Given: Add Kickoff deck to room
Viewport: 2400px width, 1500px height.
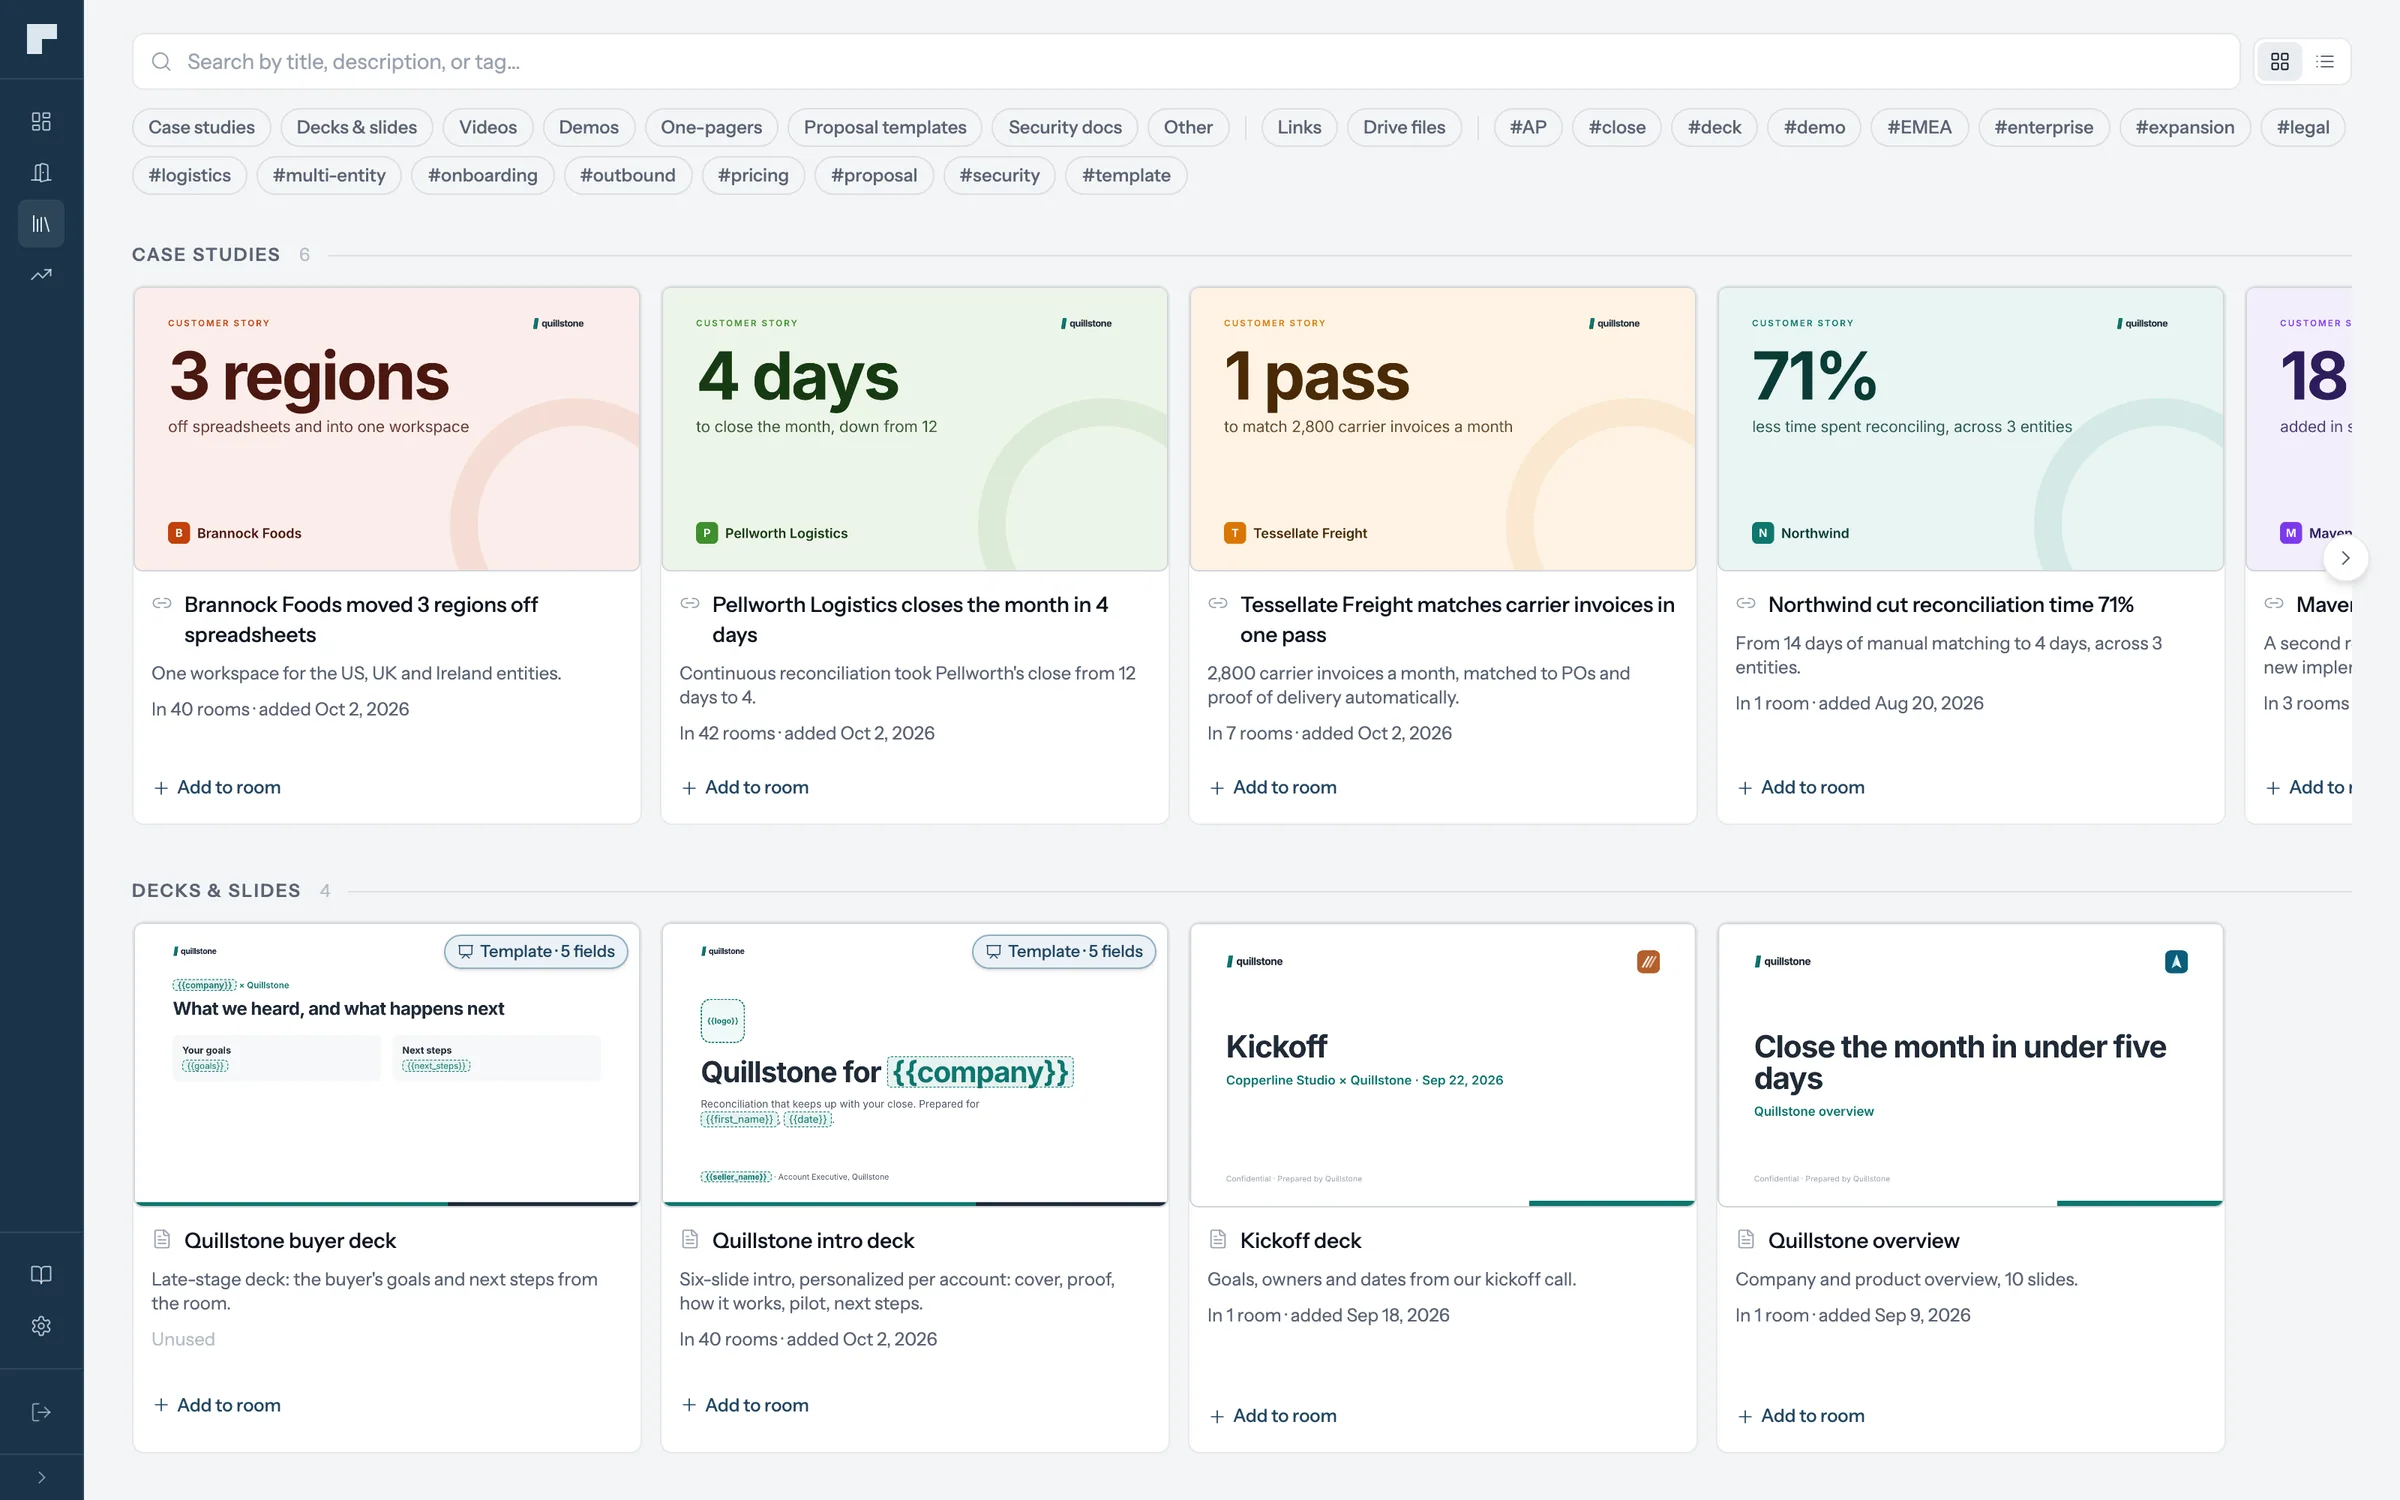Looking at the screenshot, I should (1273, 1416).
